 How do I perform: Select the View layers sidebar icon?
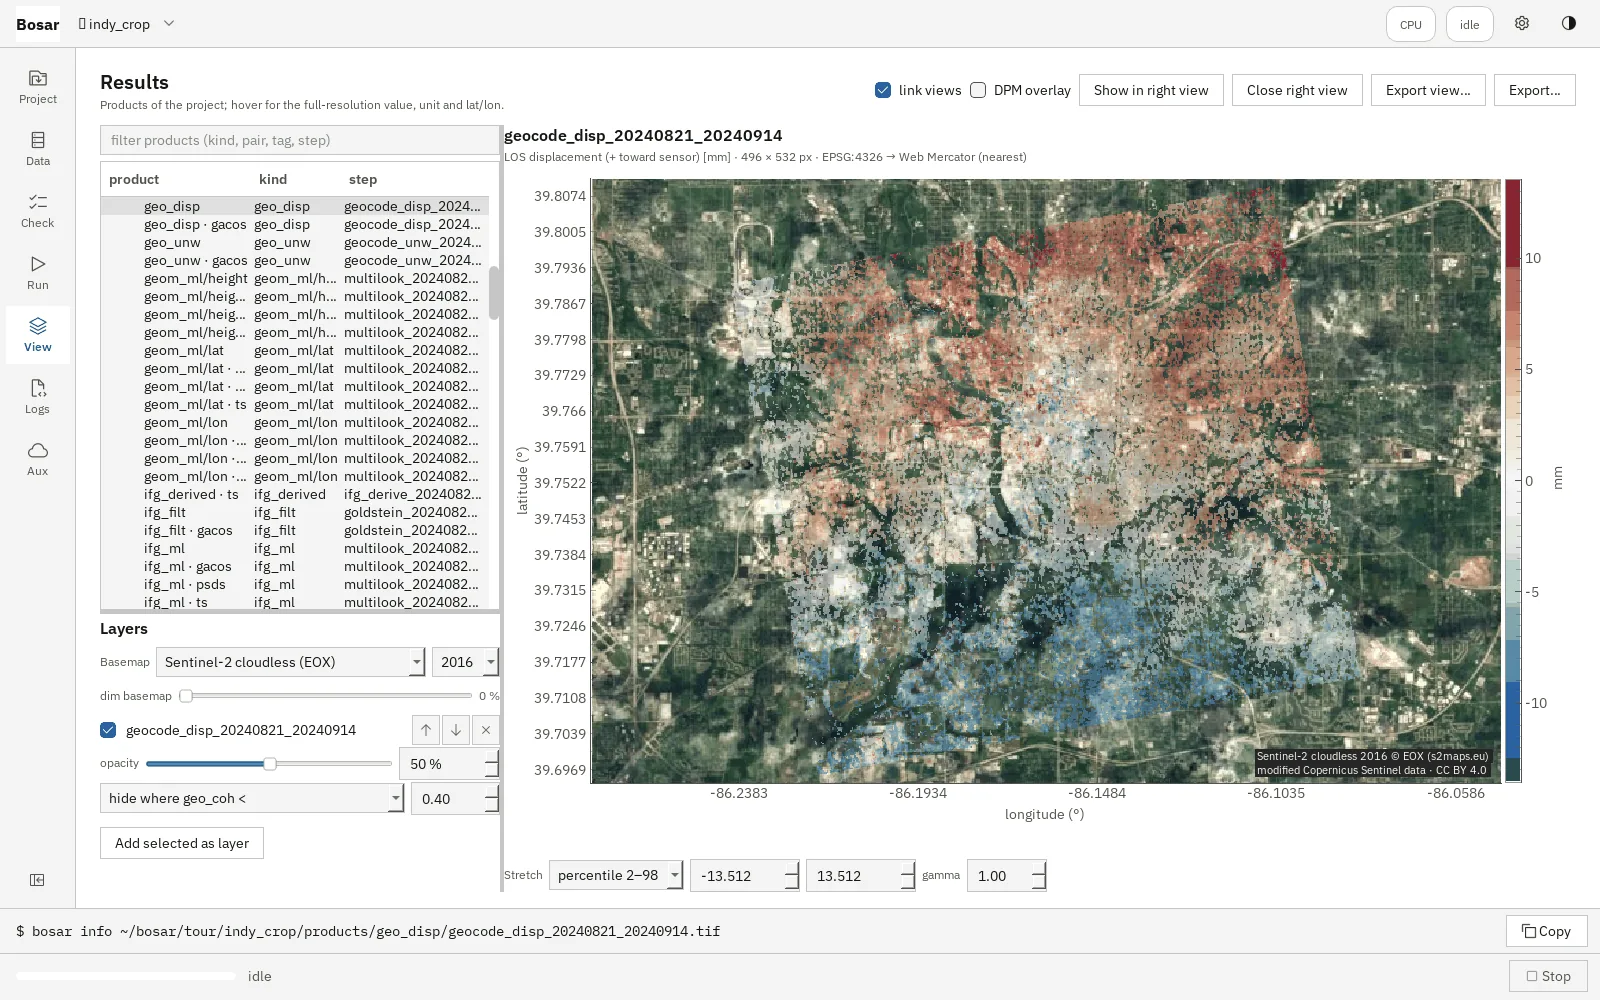[38, 335]
